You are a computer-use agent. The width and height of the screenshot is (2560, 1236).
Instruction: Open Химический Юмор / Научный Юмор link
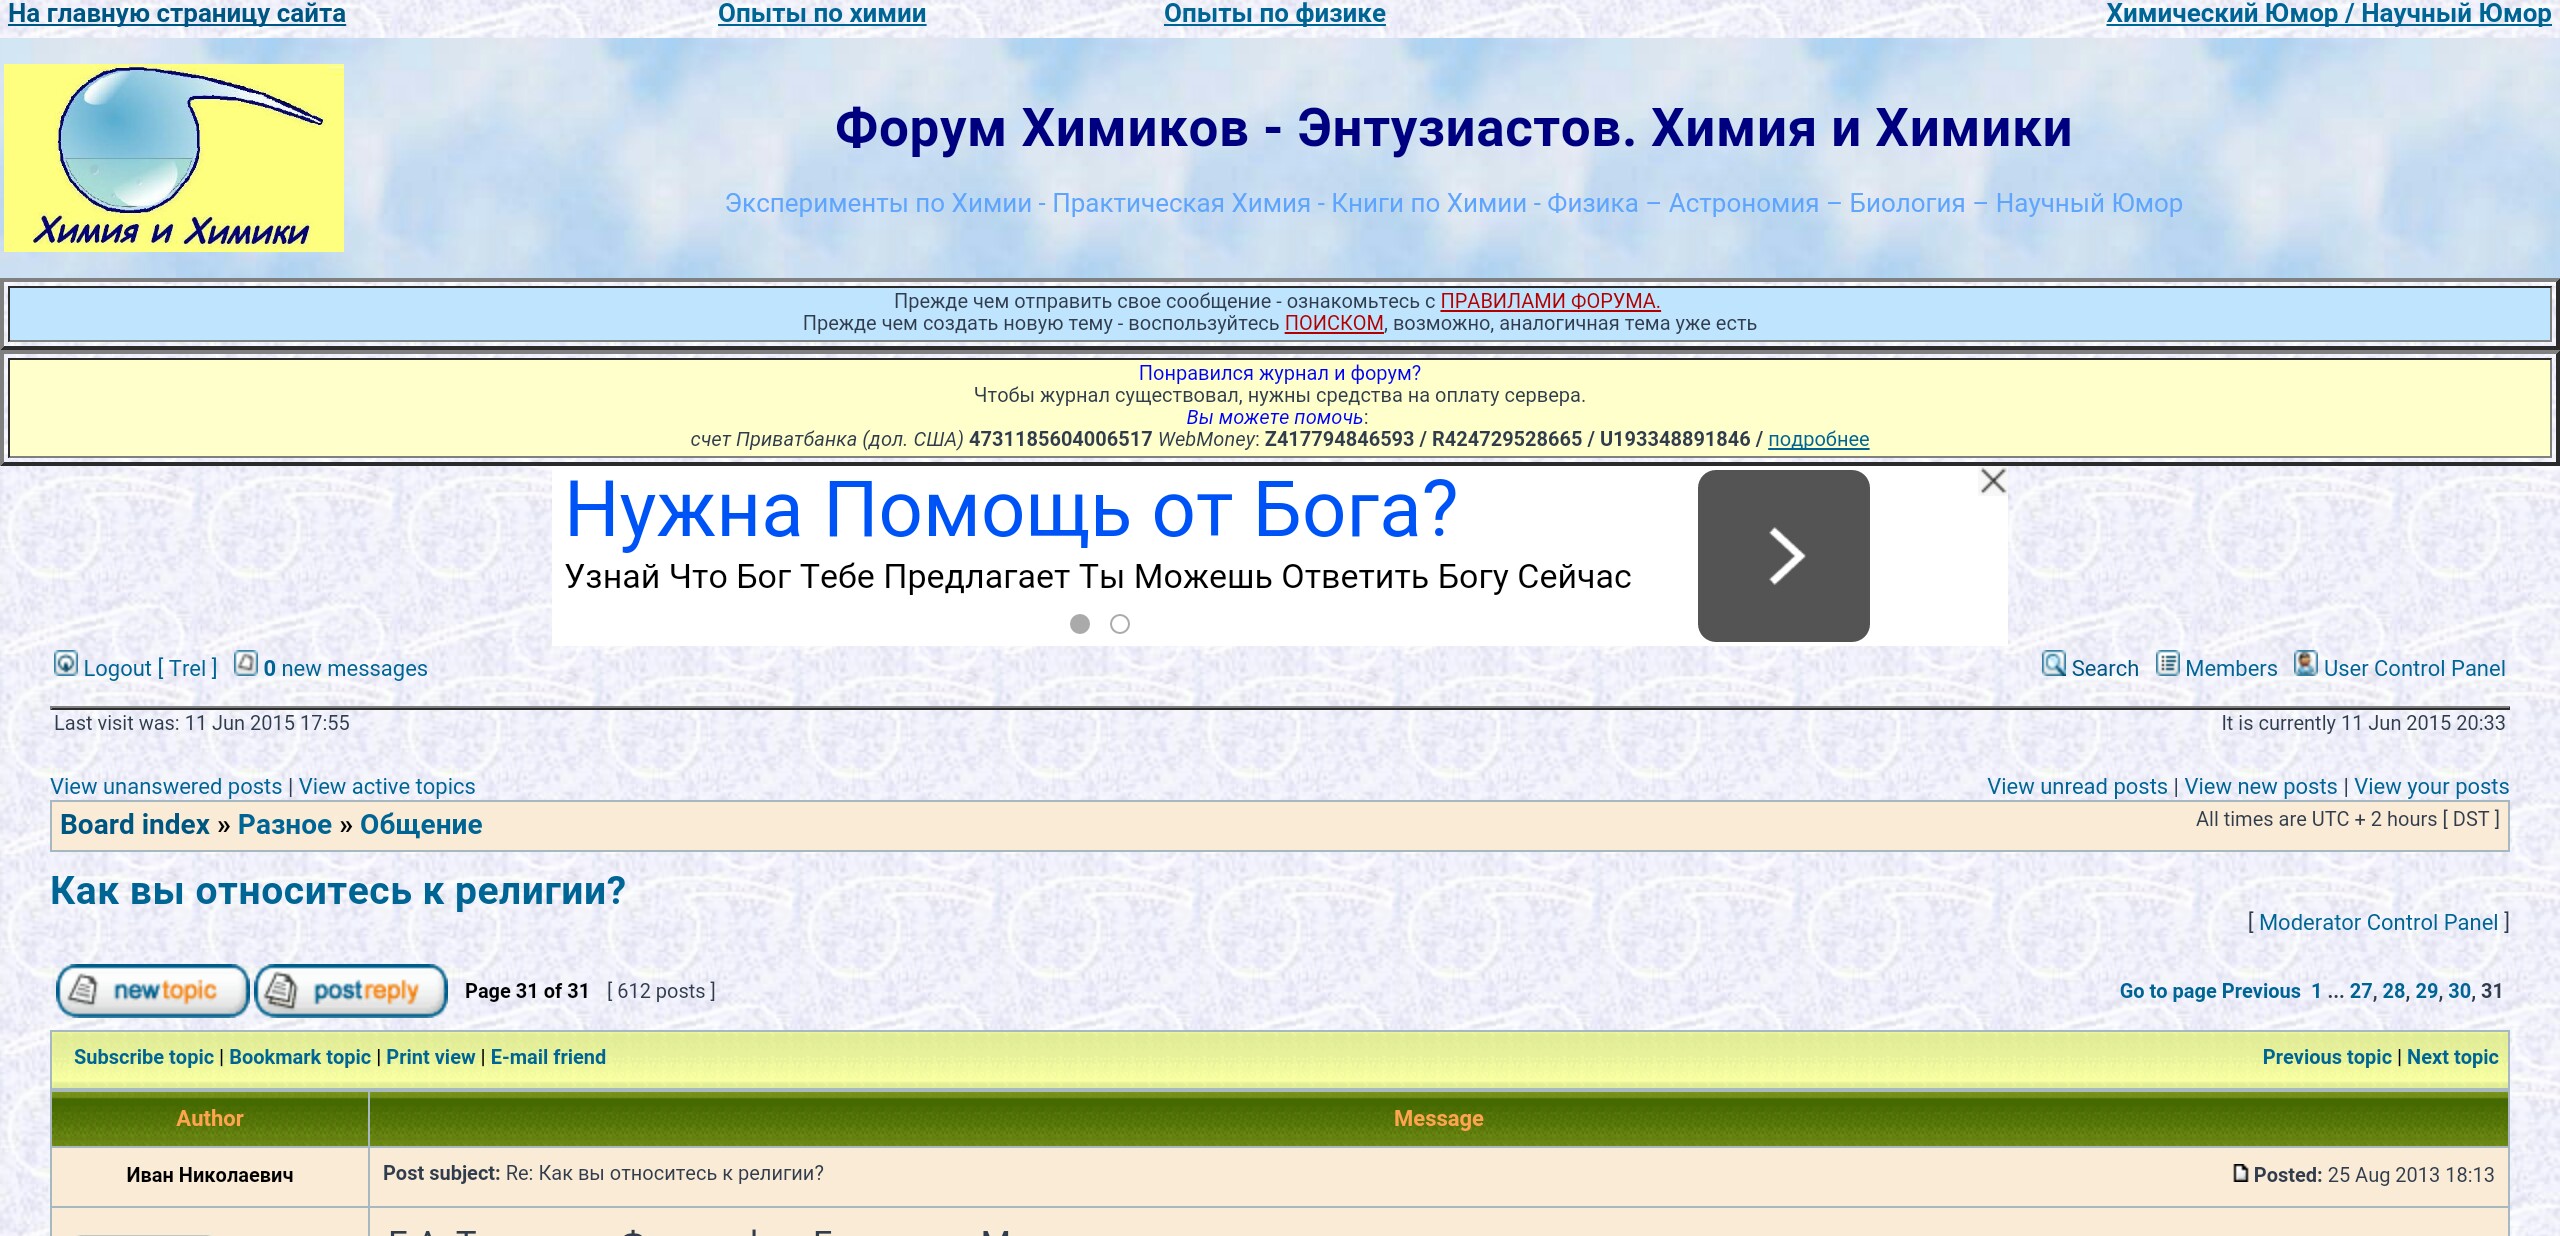pyautogui.click(x=2328, y=14)
